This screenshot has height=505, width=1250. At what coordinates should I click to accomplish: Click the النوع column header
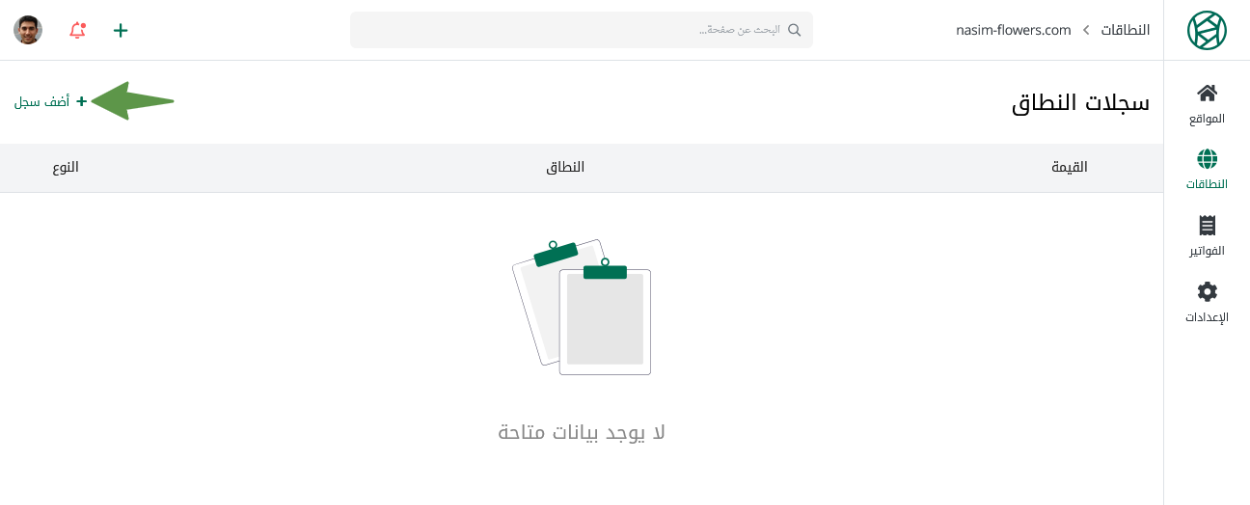[66, 167]
